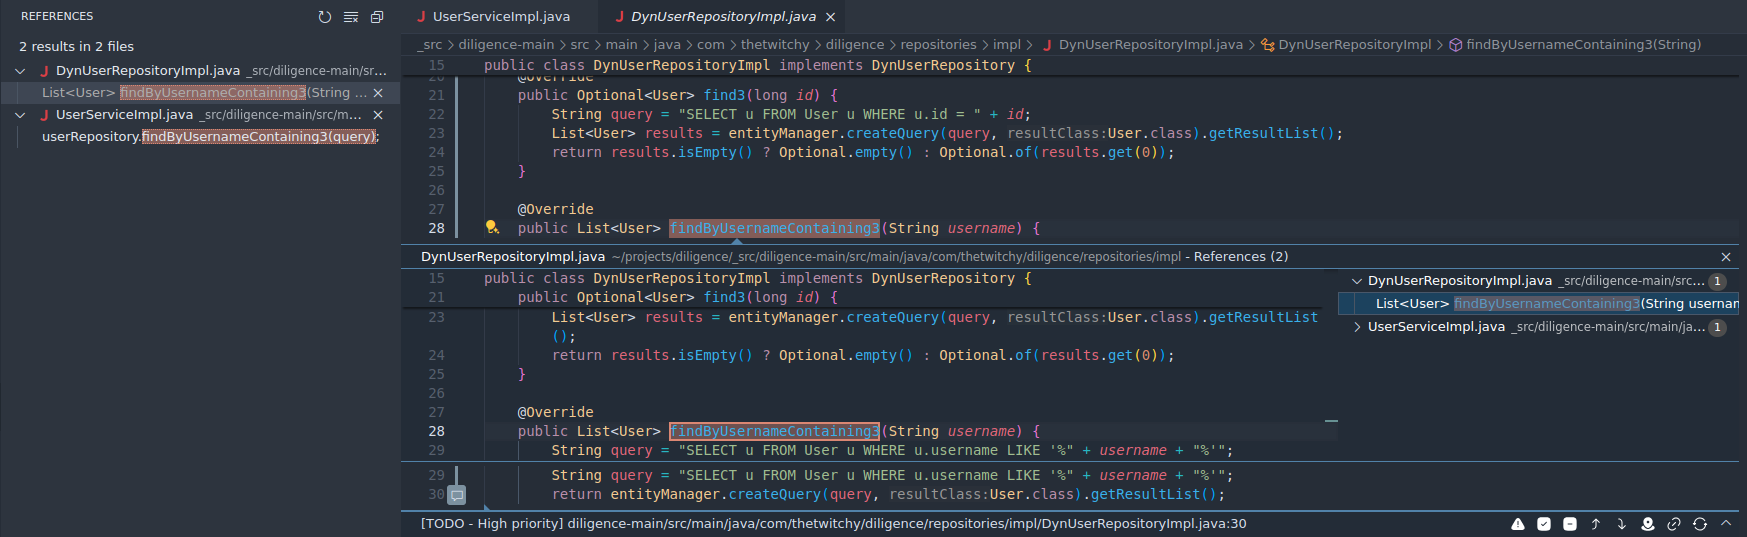Select the DynUserRepositoryImpl.java editor tab
Viewport: 1747px width, 537px height.
[x=722, y=17]
